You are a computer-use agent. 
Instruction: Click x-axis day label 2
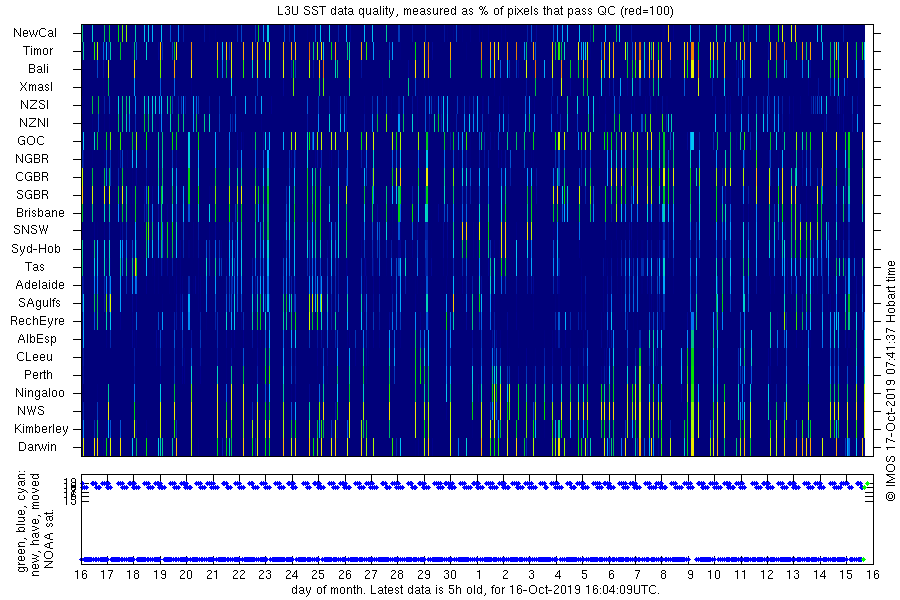click(505, 575)
